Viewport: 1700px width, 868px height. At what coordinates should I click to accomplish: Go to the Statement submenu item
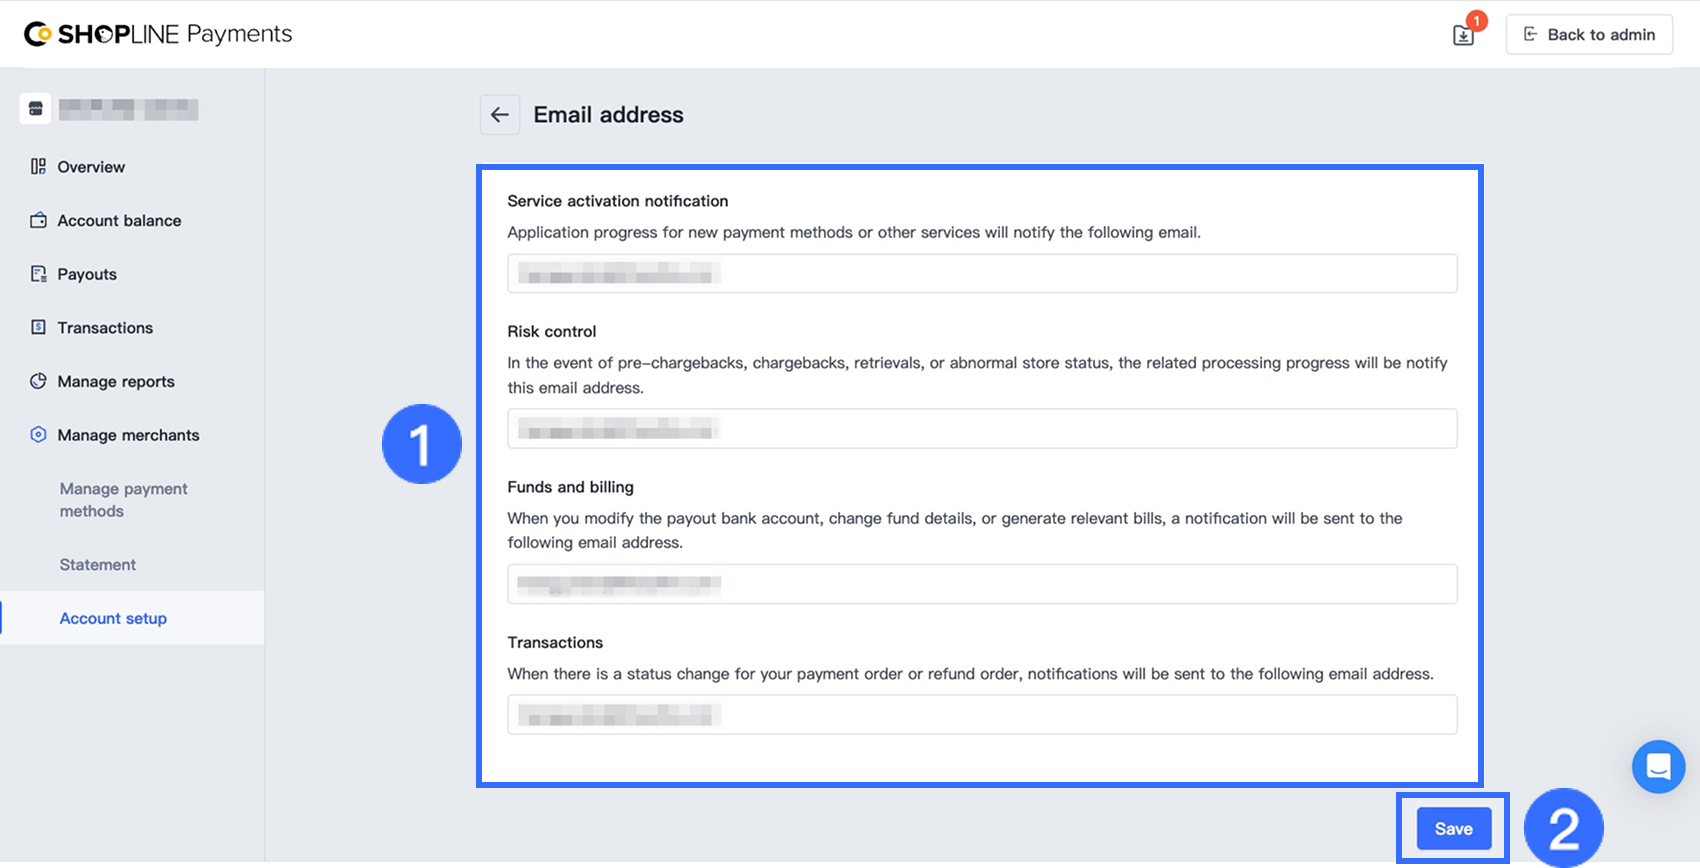[98, 565]
